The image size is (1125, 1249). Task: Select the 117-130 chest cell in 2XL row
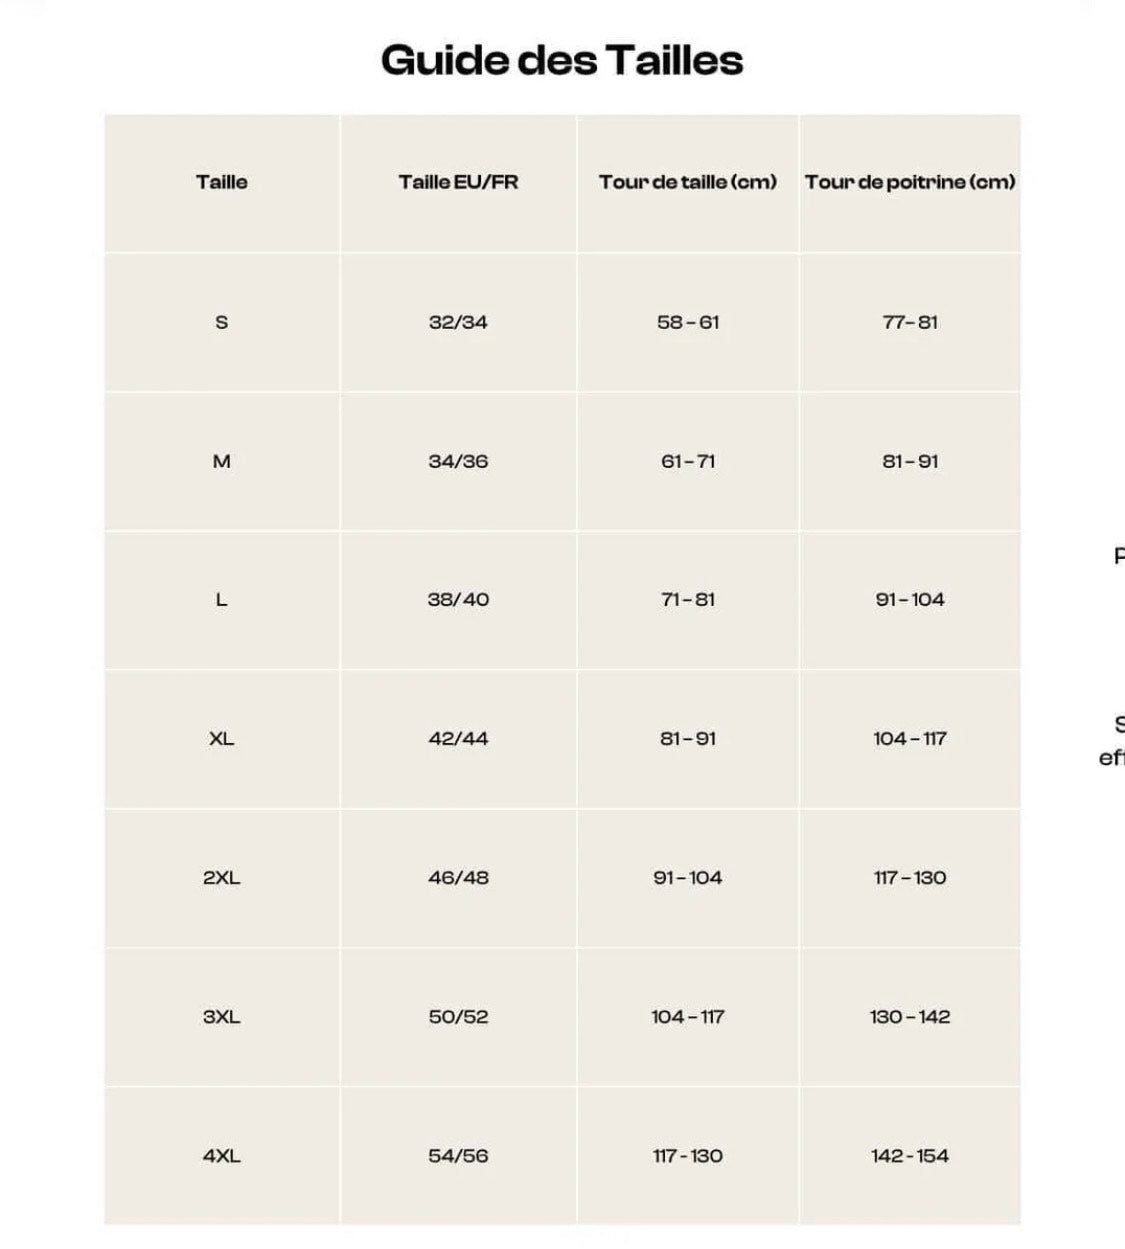(x=910, y=878)
